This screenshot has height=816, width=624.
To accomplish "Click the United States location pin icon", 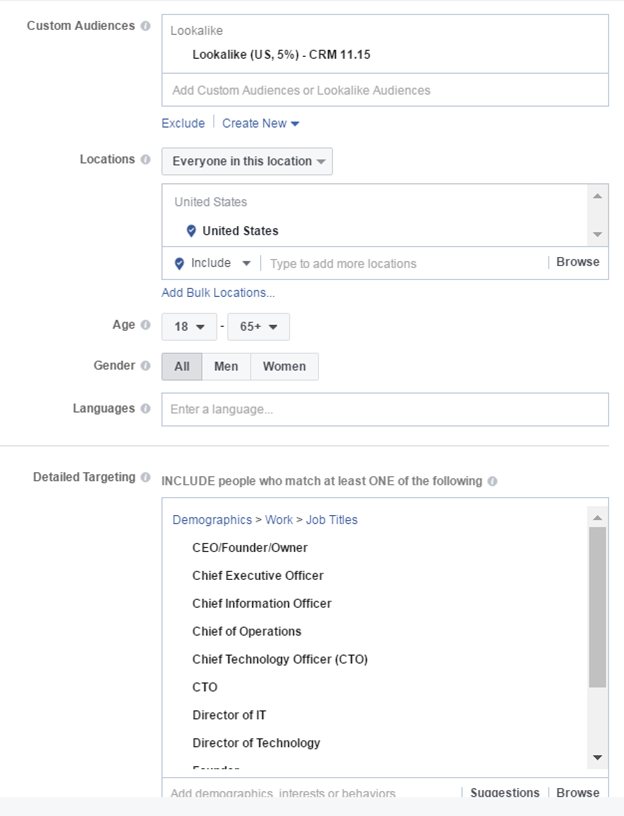I will coord(191,231).
